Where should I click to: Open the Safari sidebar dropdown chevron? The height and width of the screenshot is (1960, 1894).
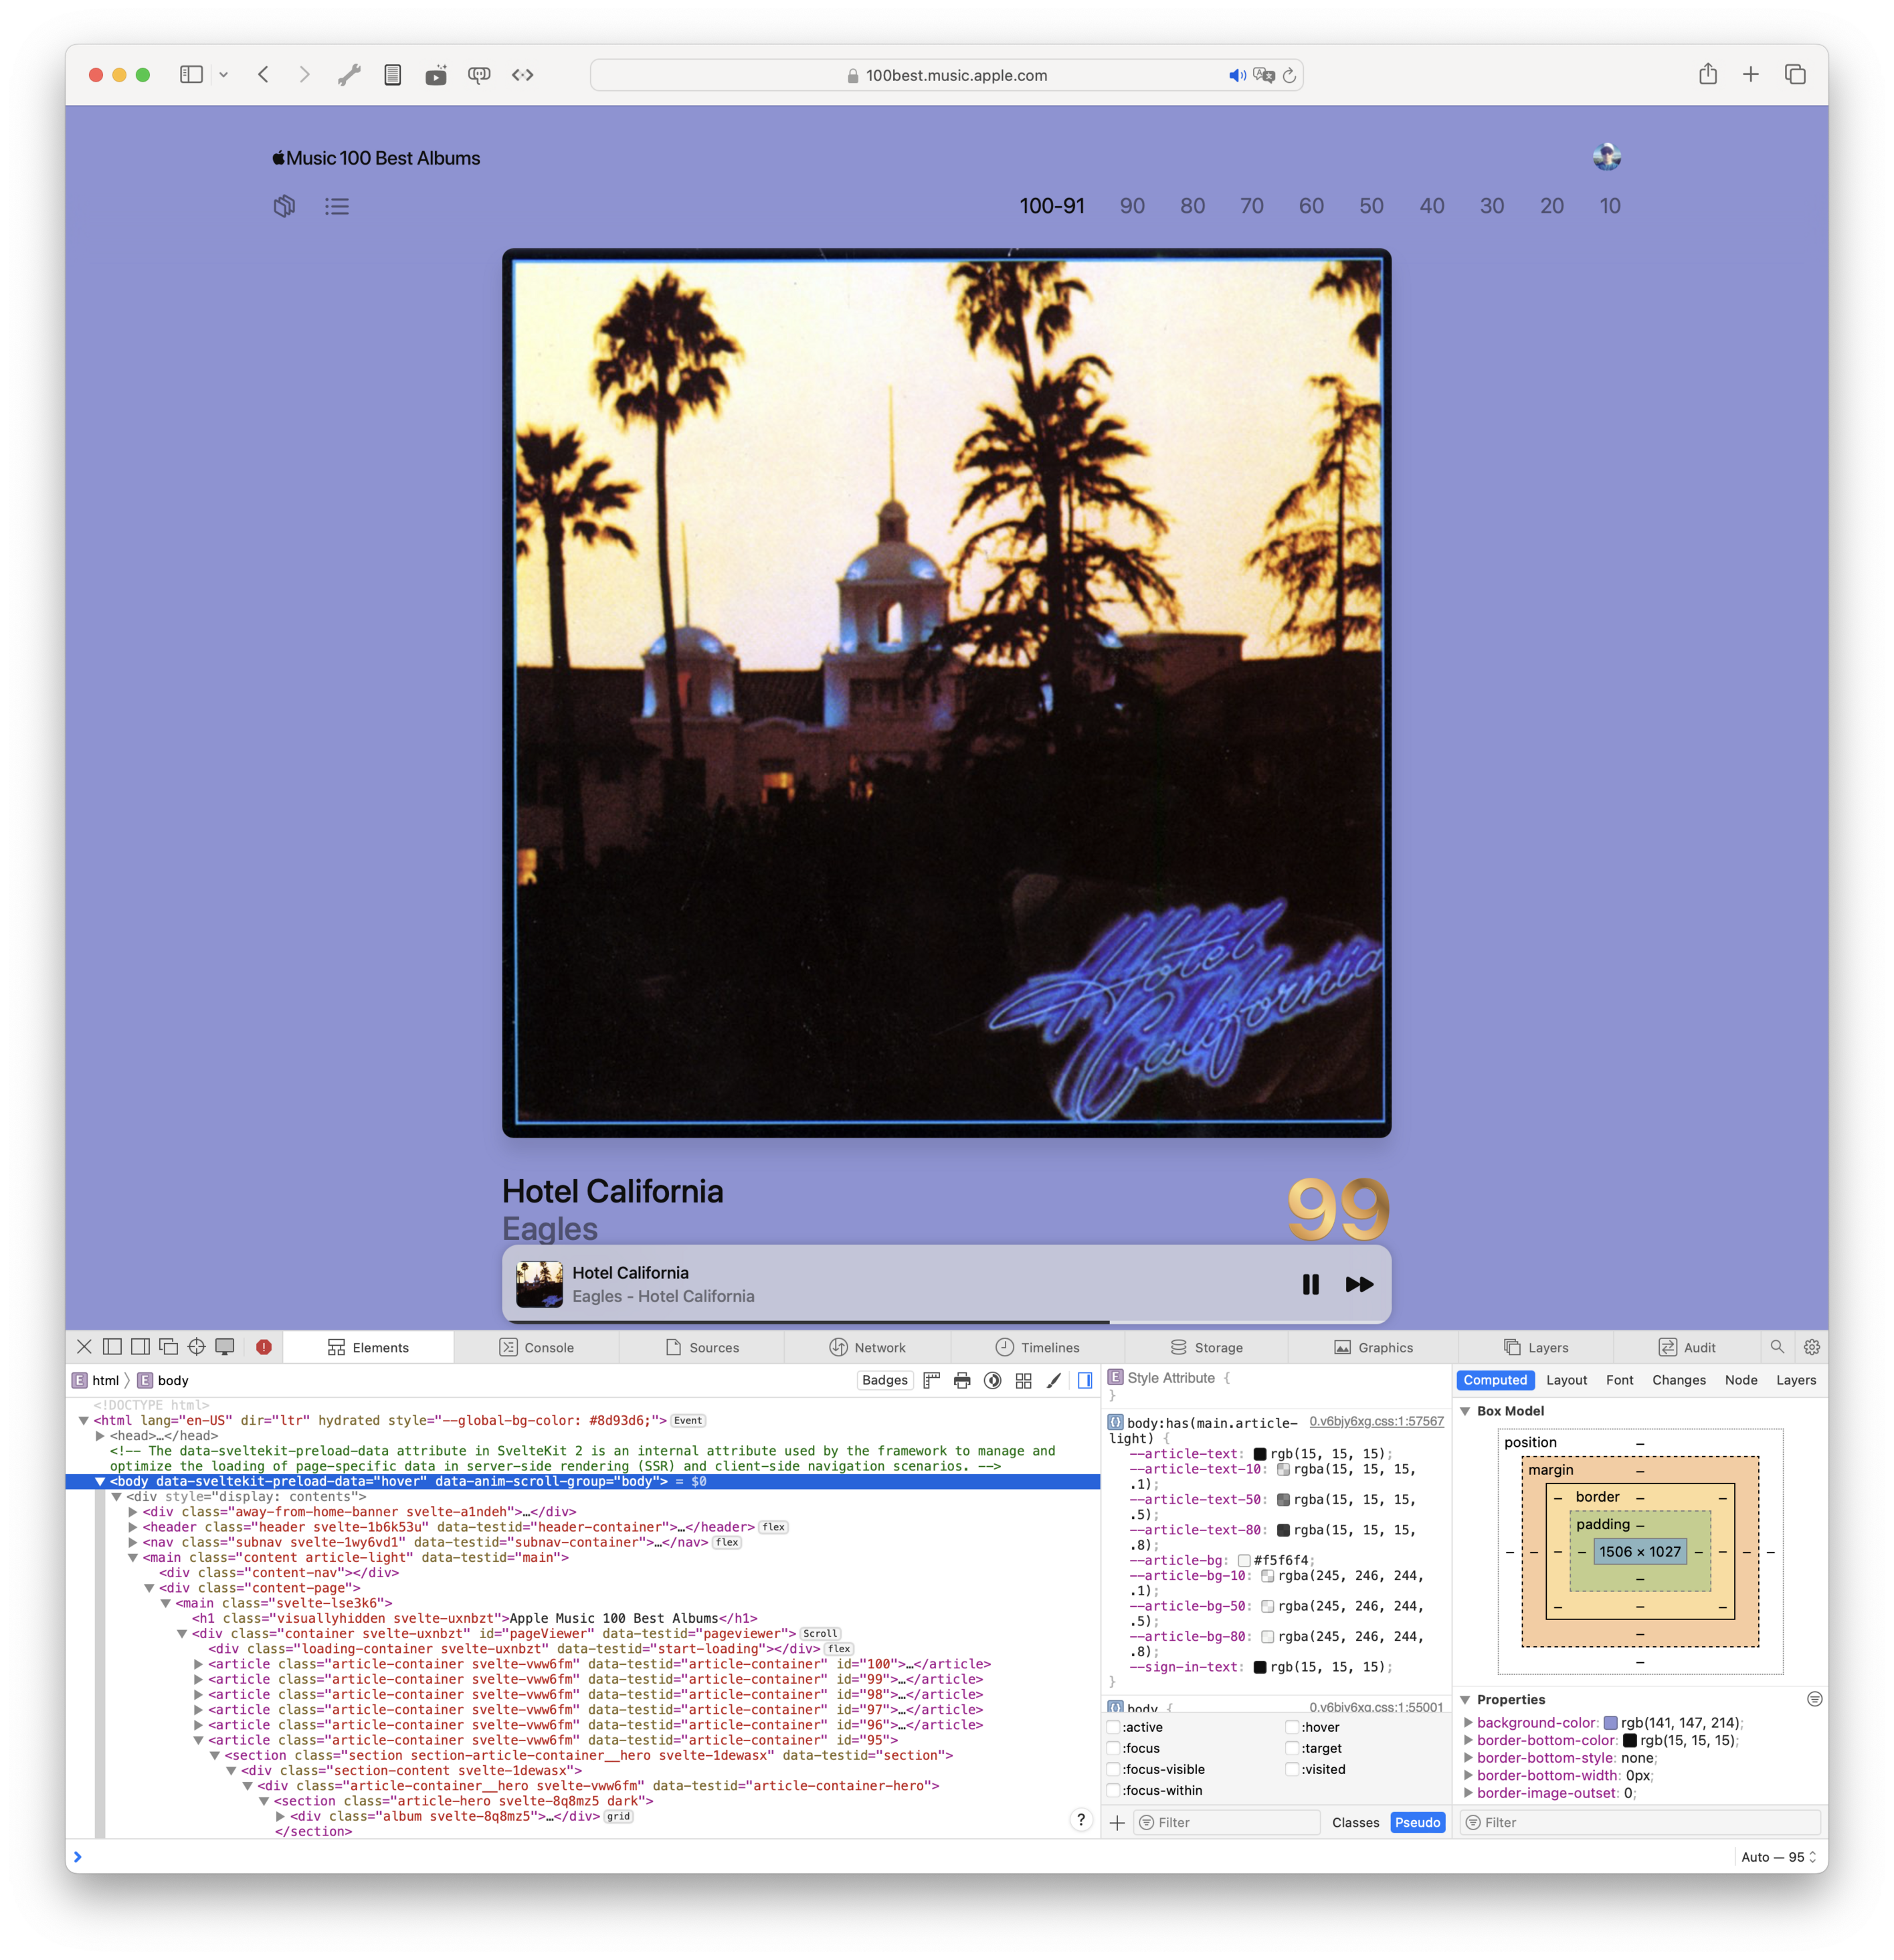tap(224, 74)
